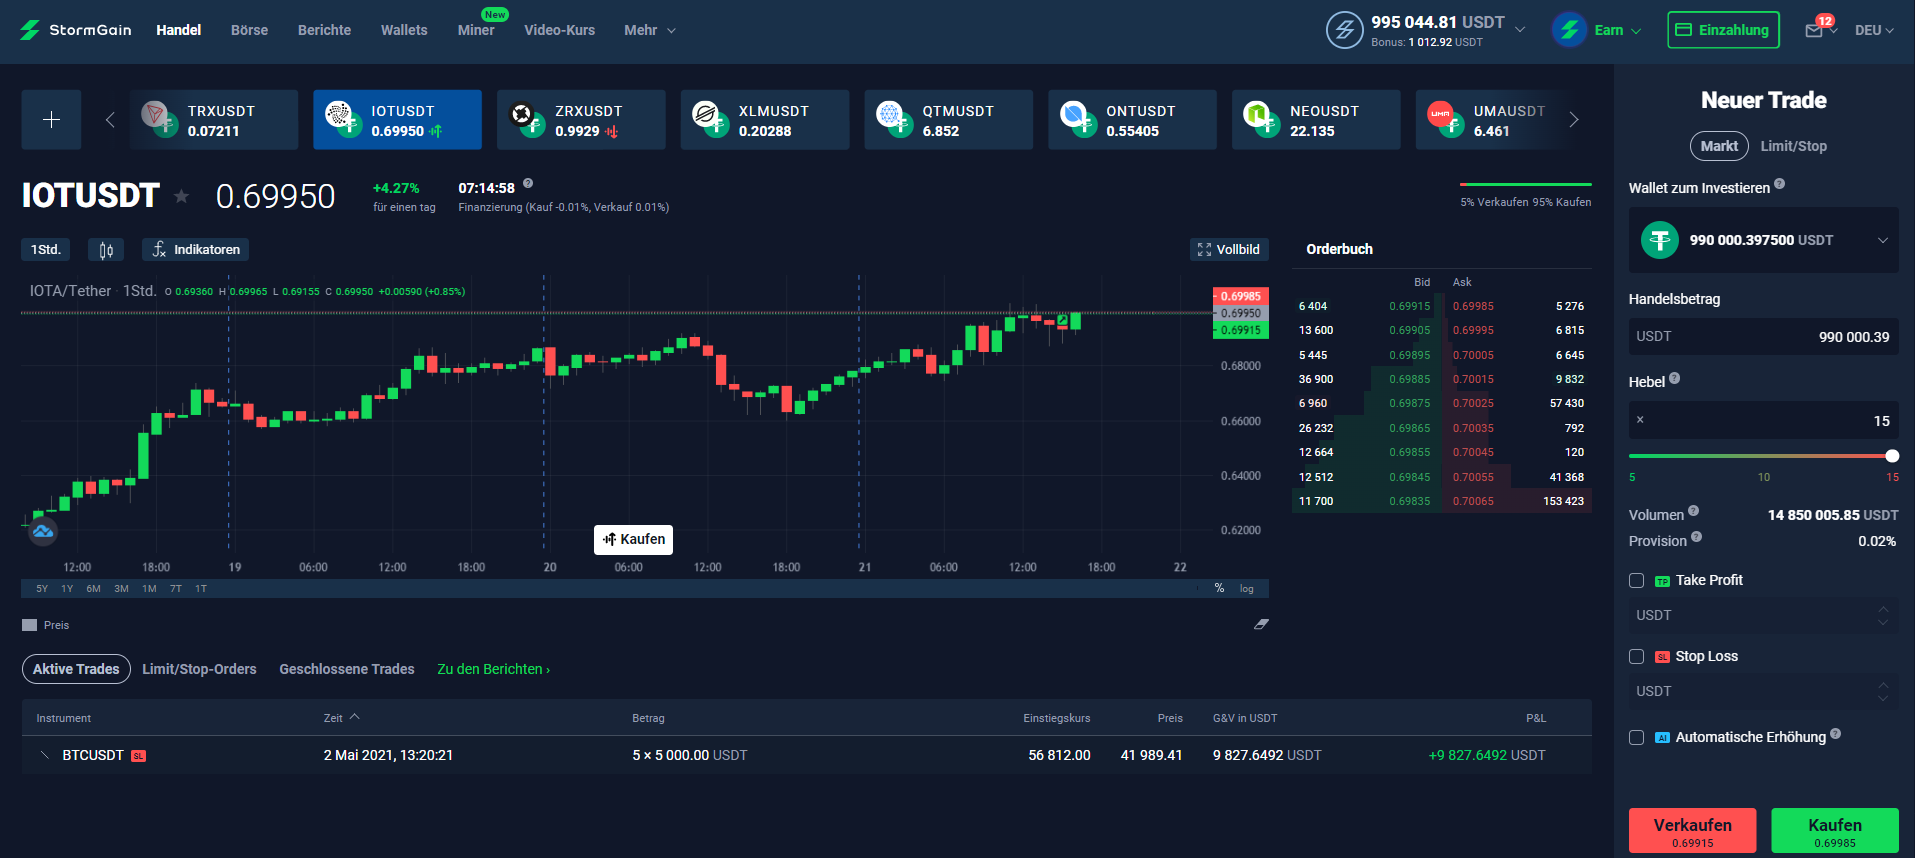Enable the Take Profit checkbox

pos(1636,580)
